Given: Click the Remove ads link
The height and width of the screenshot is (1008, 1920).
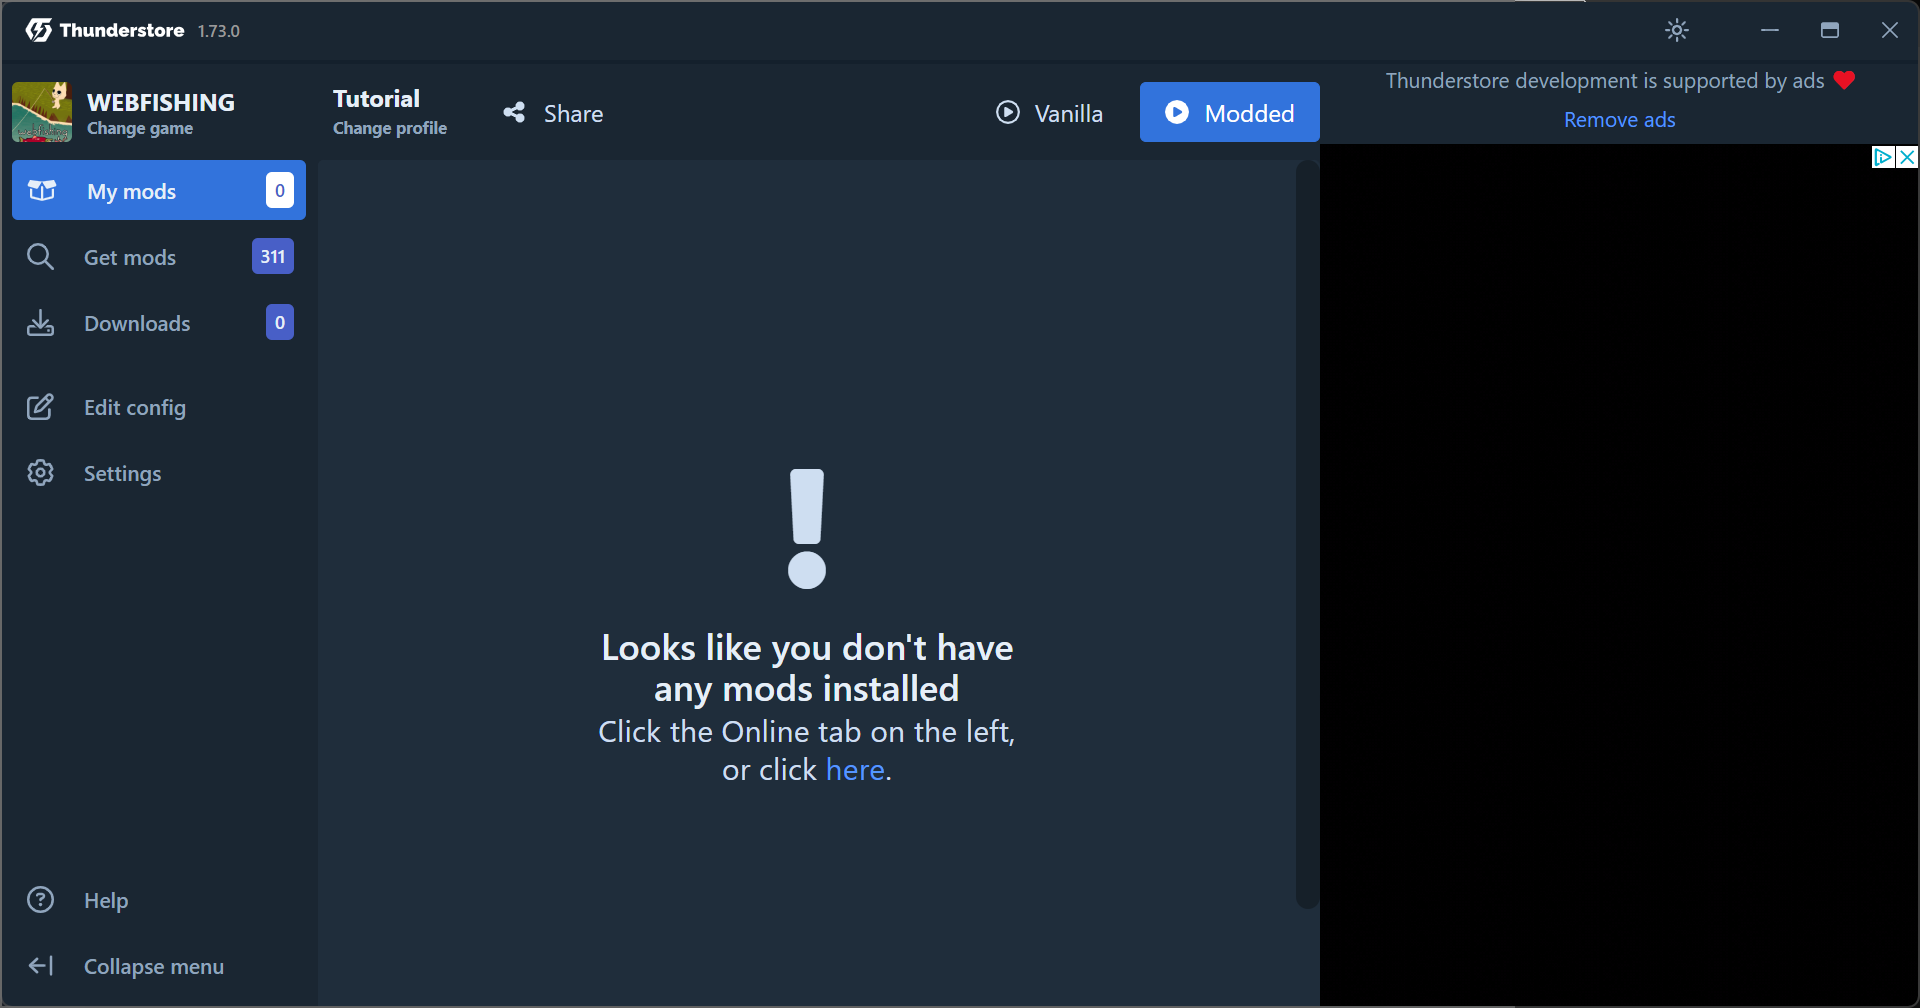Looking at the screenshot, I should [1619, 120].
